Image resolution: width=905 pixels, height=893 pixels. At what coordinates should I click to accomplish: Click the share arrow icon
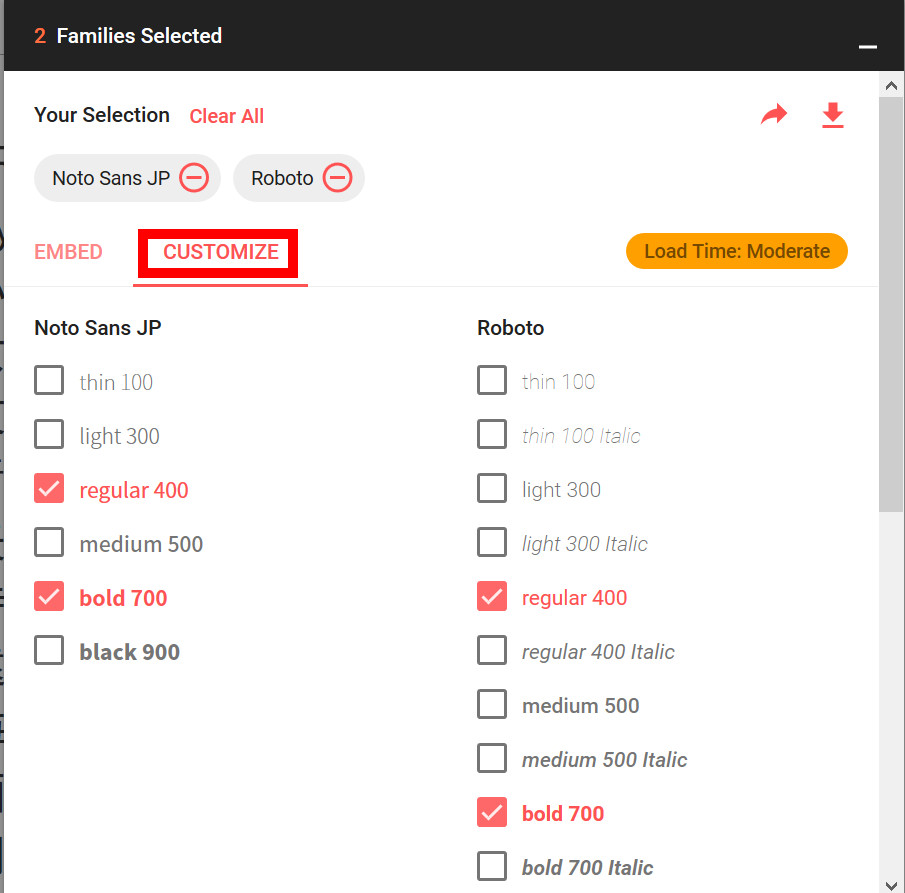tap(774, 114)
